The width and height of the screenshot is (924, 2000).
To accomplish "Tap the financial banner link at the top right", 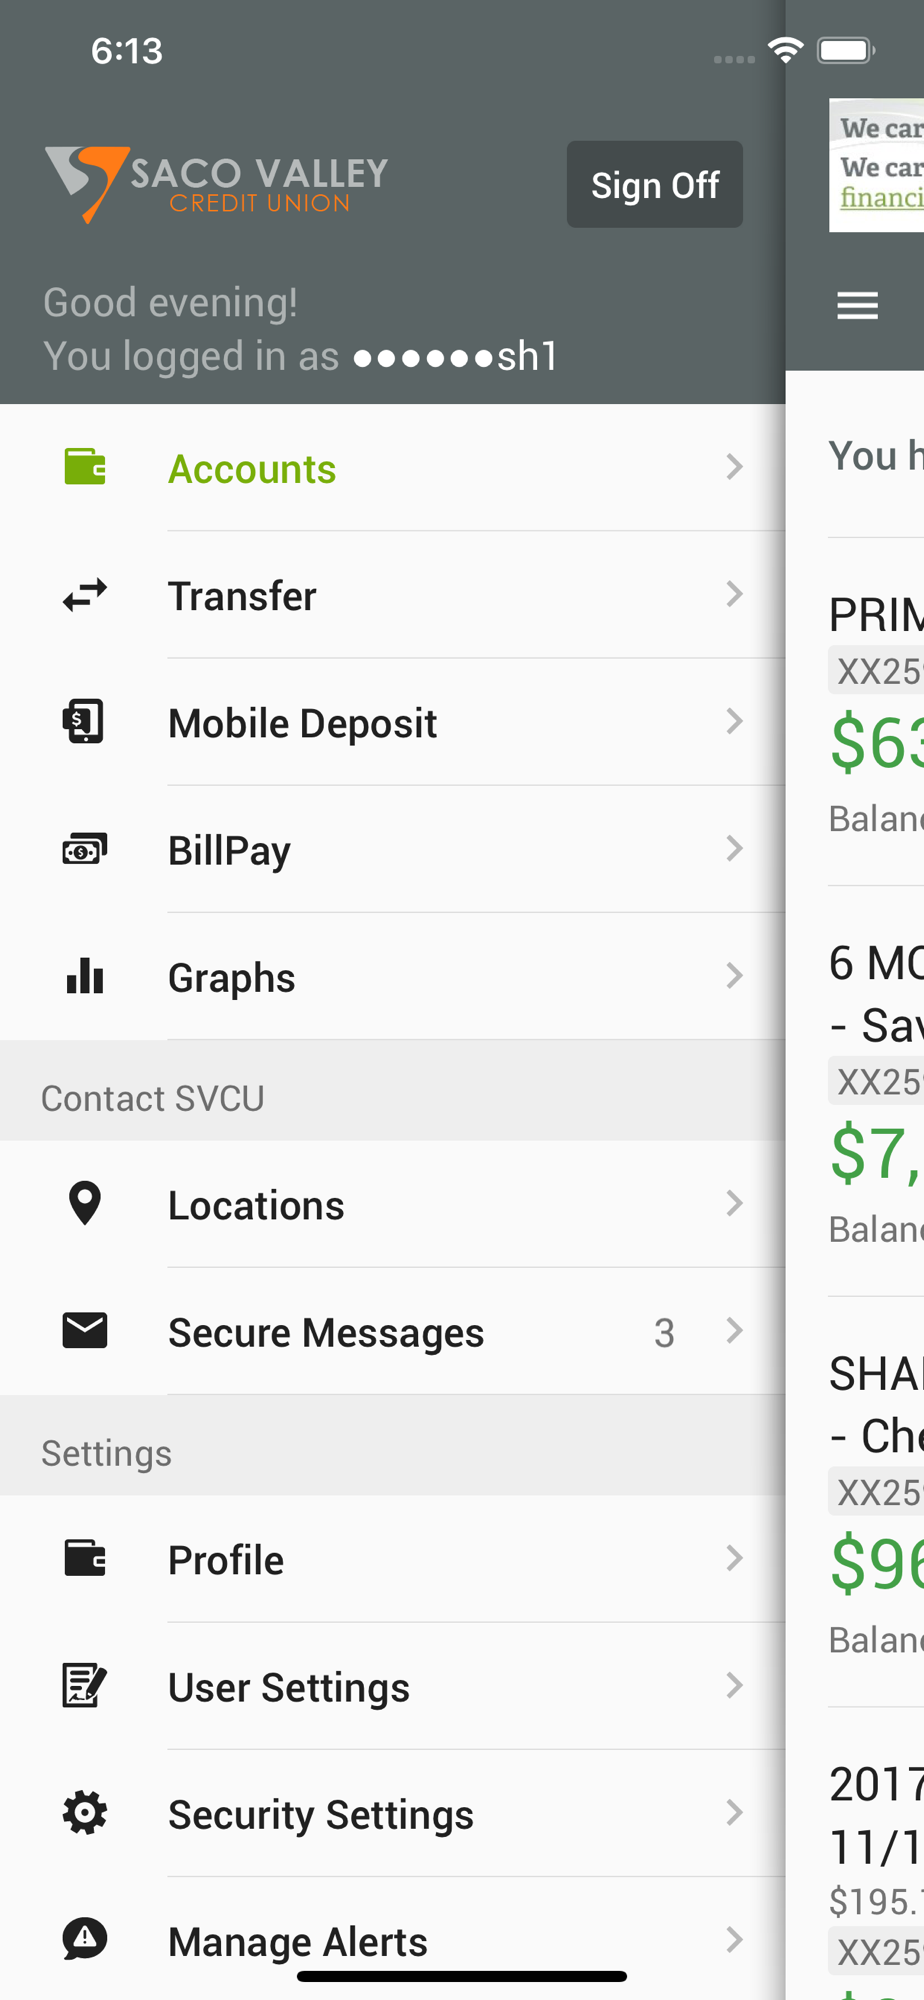I will point(881,198).
